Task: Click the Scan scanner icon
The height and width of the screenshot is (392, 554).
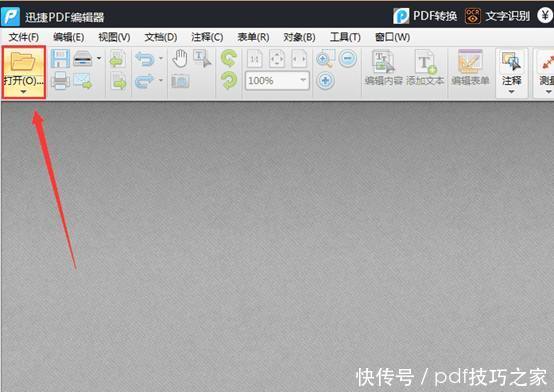Action: [x=83, y=59]
